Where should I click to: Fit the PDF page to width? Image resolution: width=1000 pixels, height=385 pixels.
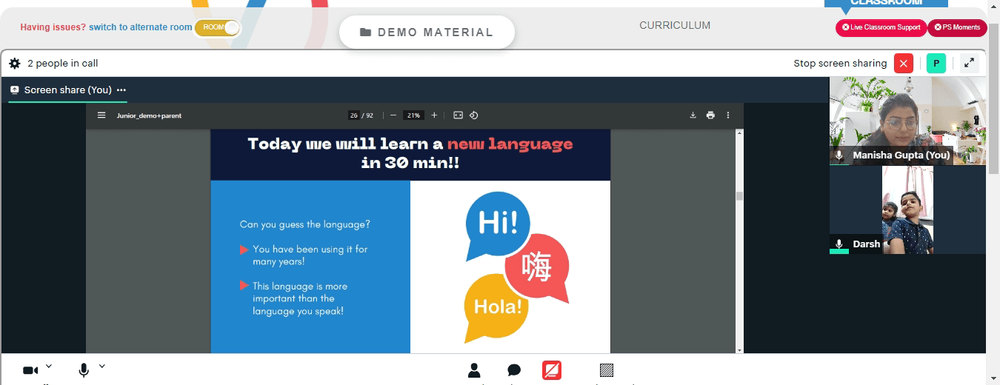coord(458,115)
